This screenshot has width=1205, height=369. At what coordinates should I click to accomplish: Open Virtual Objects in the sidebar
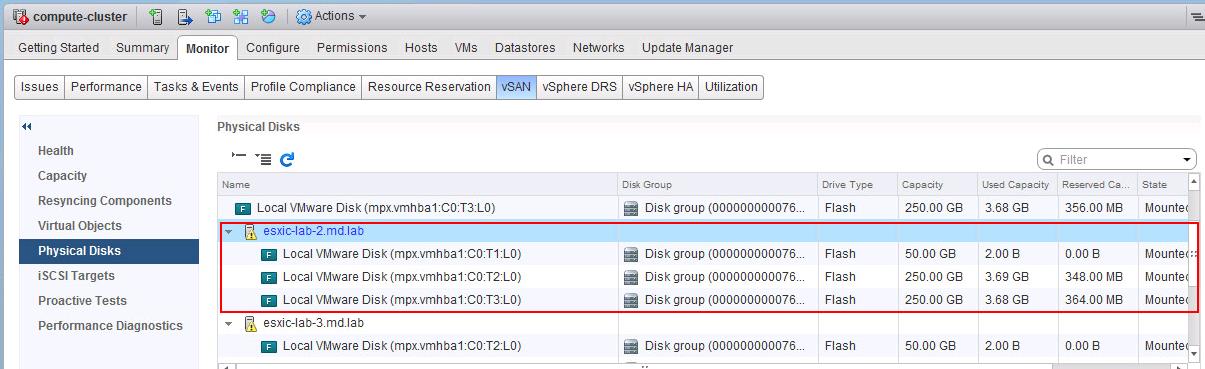point(109,226)
